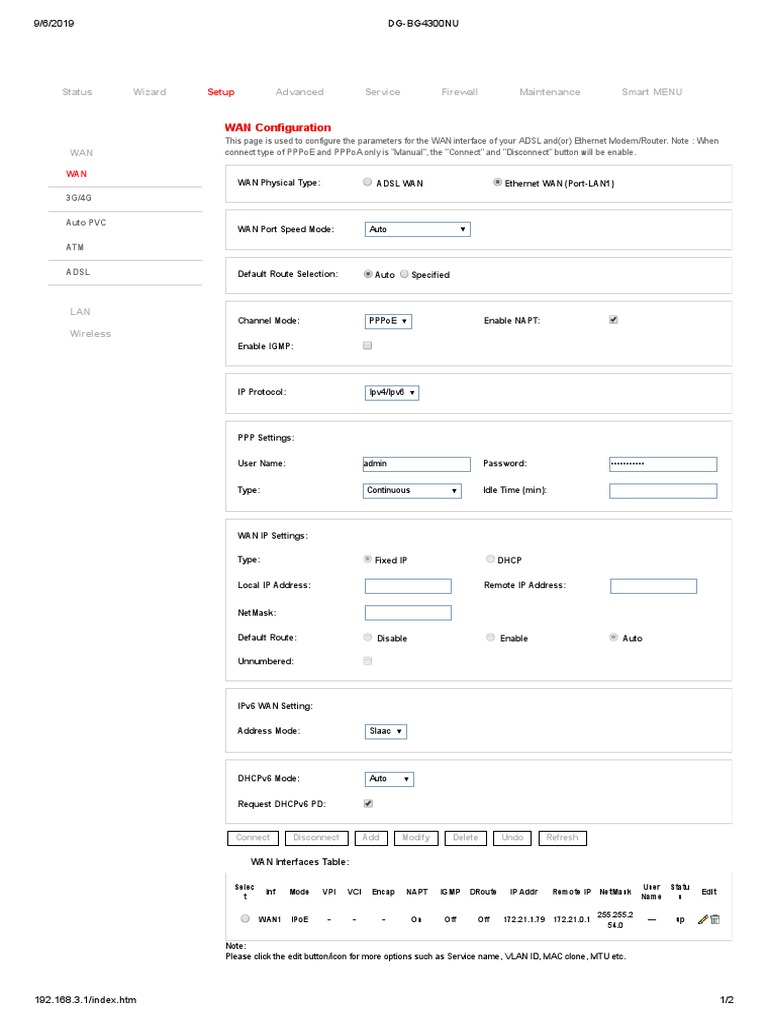Open the DHCPv6 Mode dropdown
The width and height of the screenshot is (768, 1024).
pyautogui.click(x=389, y=778)
